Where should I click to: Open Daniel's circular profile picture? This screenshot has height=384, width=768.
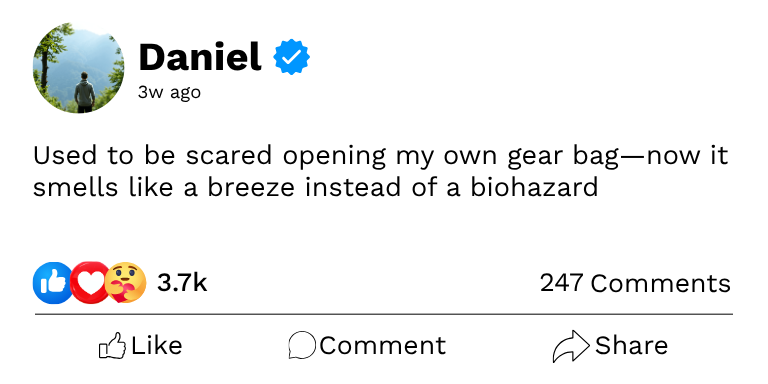point(78,68)
